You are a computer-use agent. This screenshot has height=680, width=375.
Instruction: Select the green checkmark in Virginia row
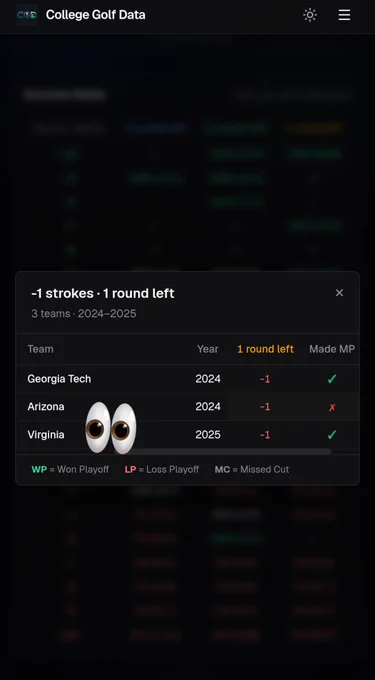click(x=332, y=435)
